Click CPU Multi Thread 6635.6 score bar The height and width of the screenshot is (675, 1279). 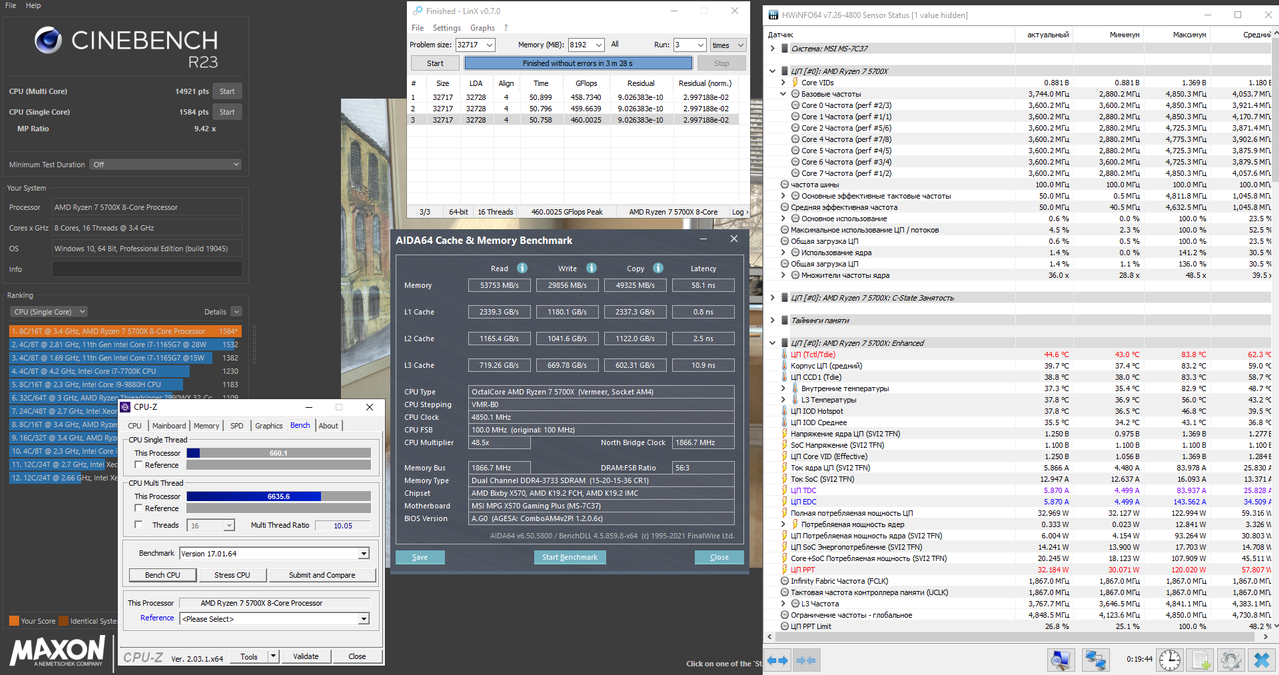279,496
